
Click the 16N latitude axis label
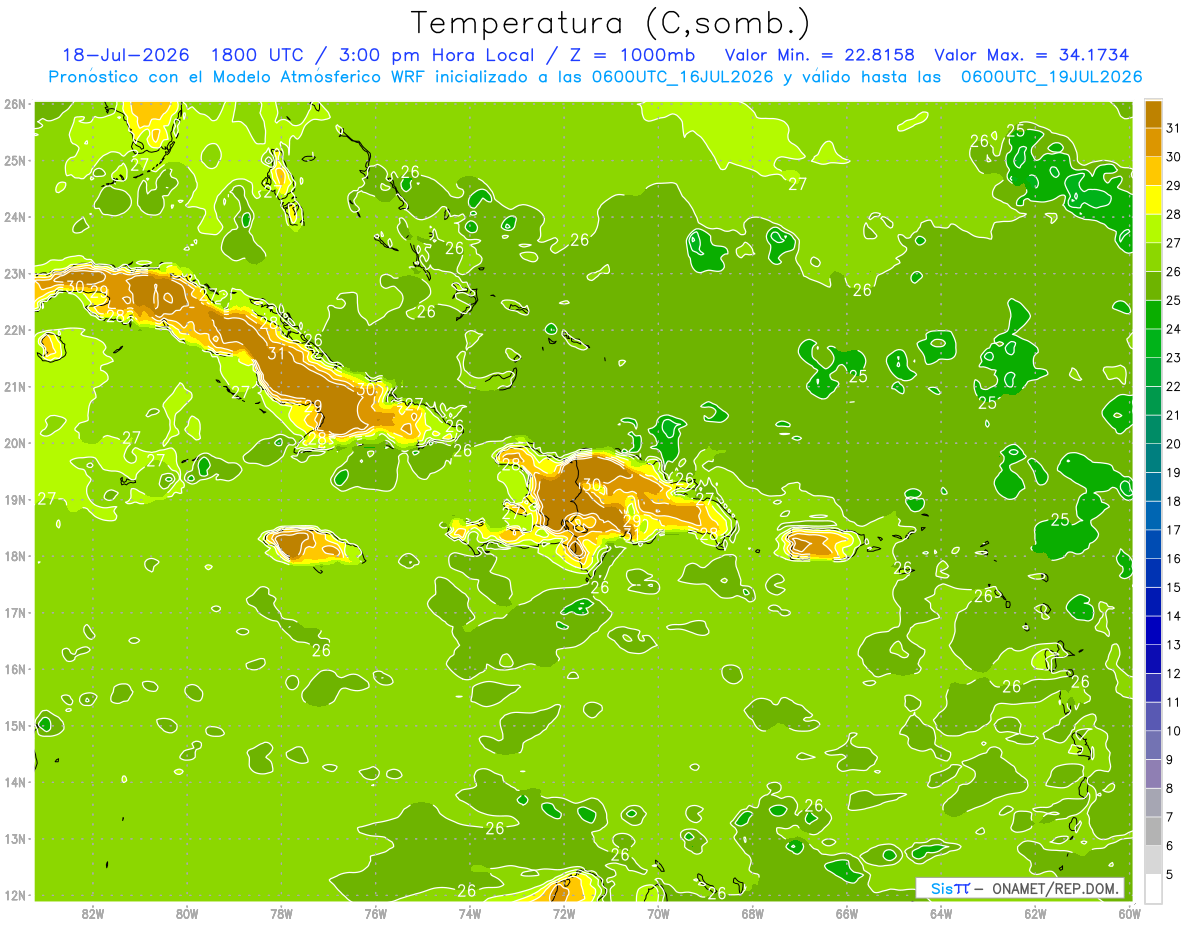click(x=15, y=669)
